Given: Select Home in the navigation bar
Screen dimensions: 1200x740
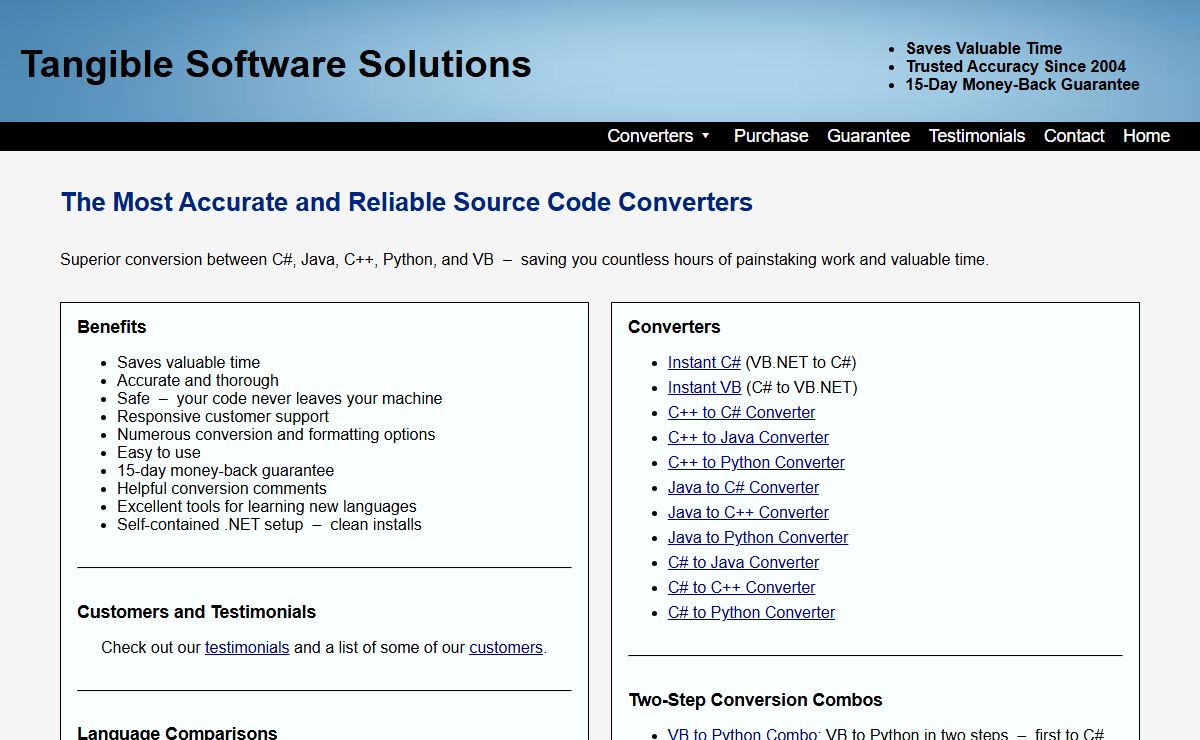Looking at the screenshot, I should pyautogui.click(x=1146, y=136).
